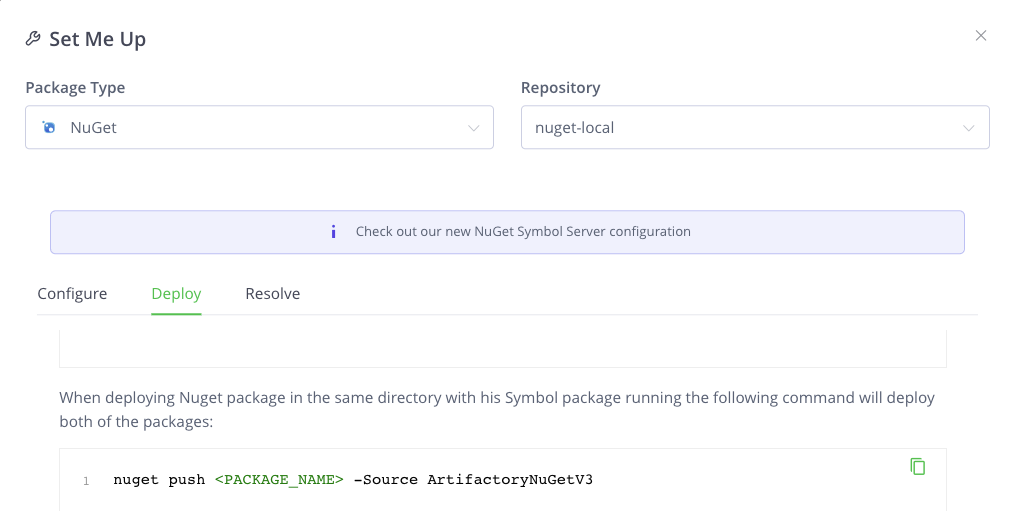Open NuGet Symbol Server configuration banner

click(x=508, y=232)
